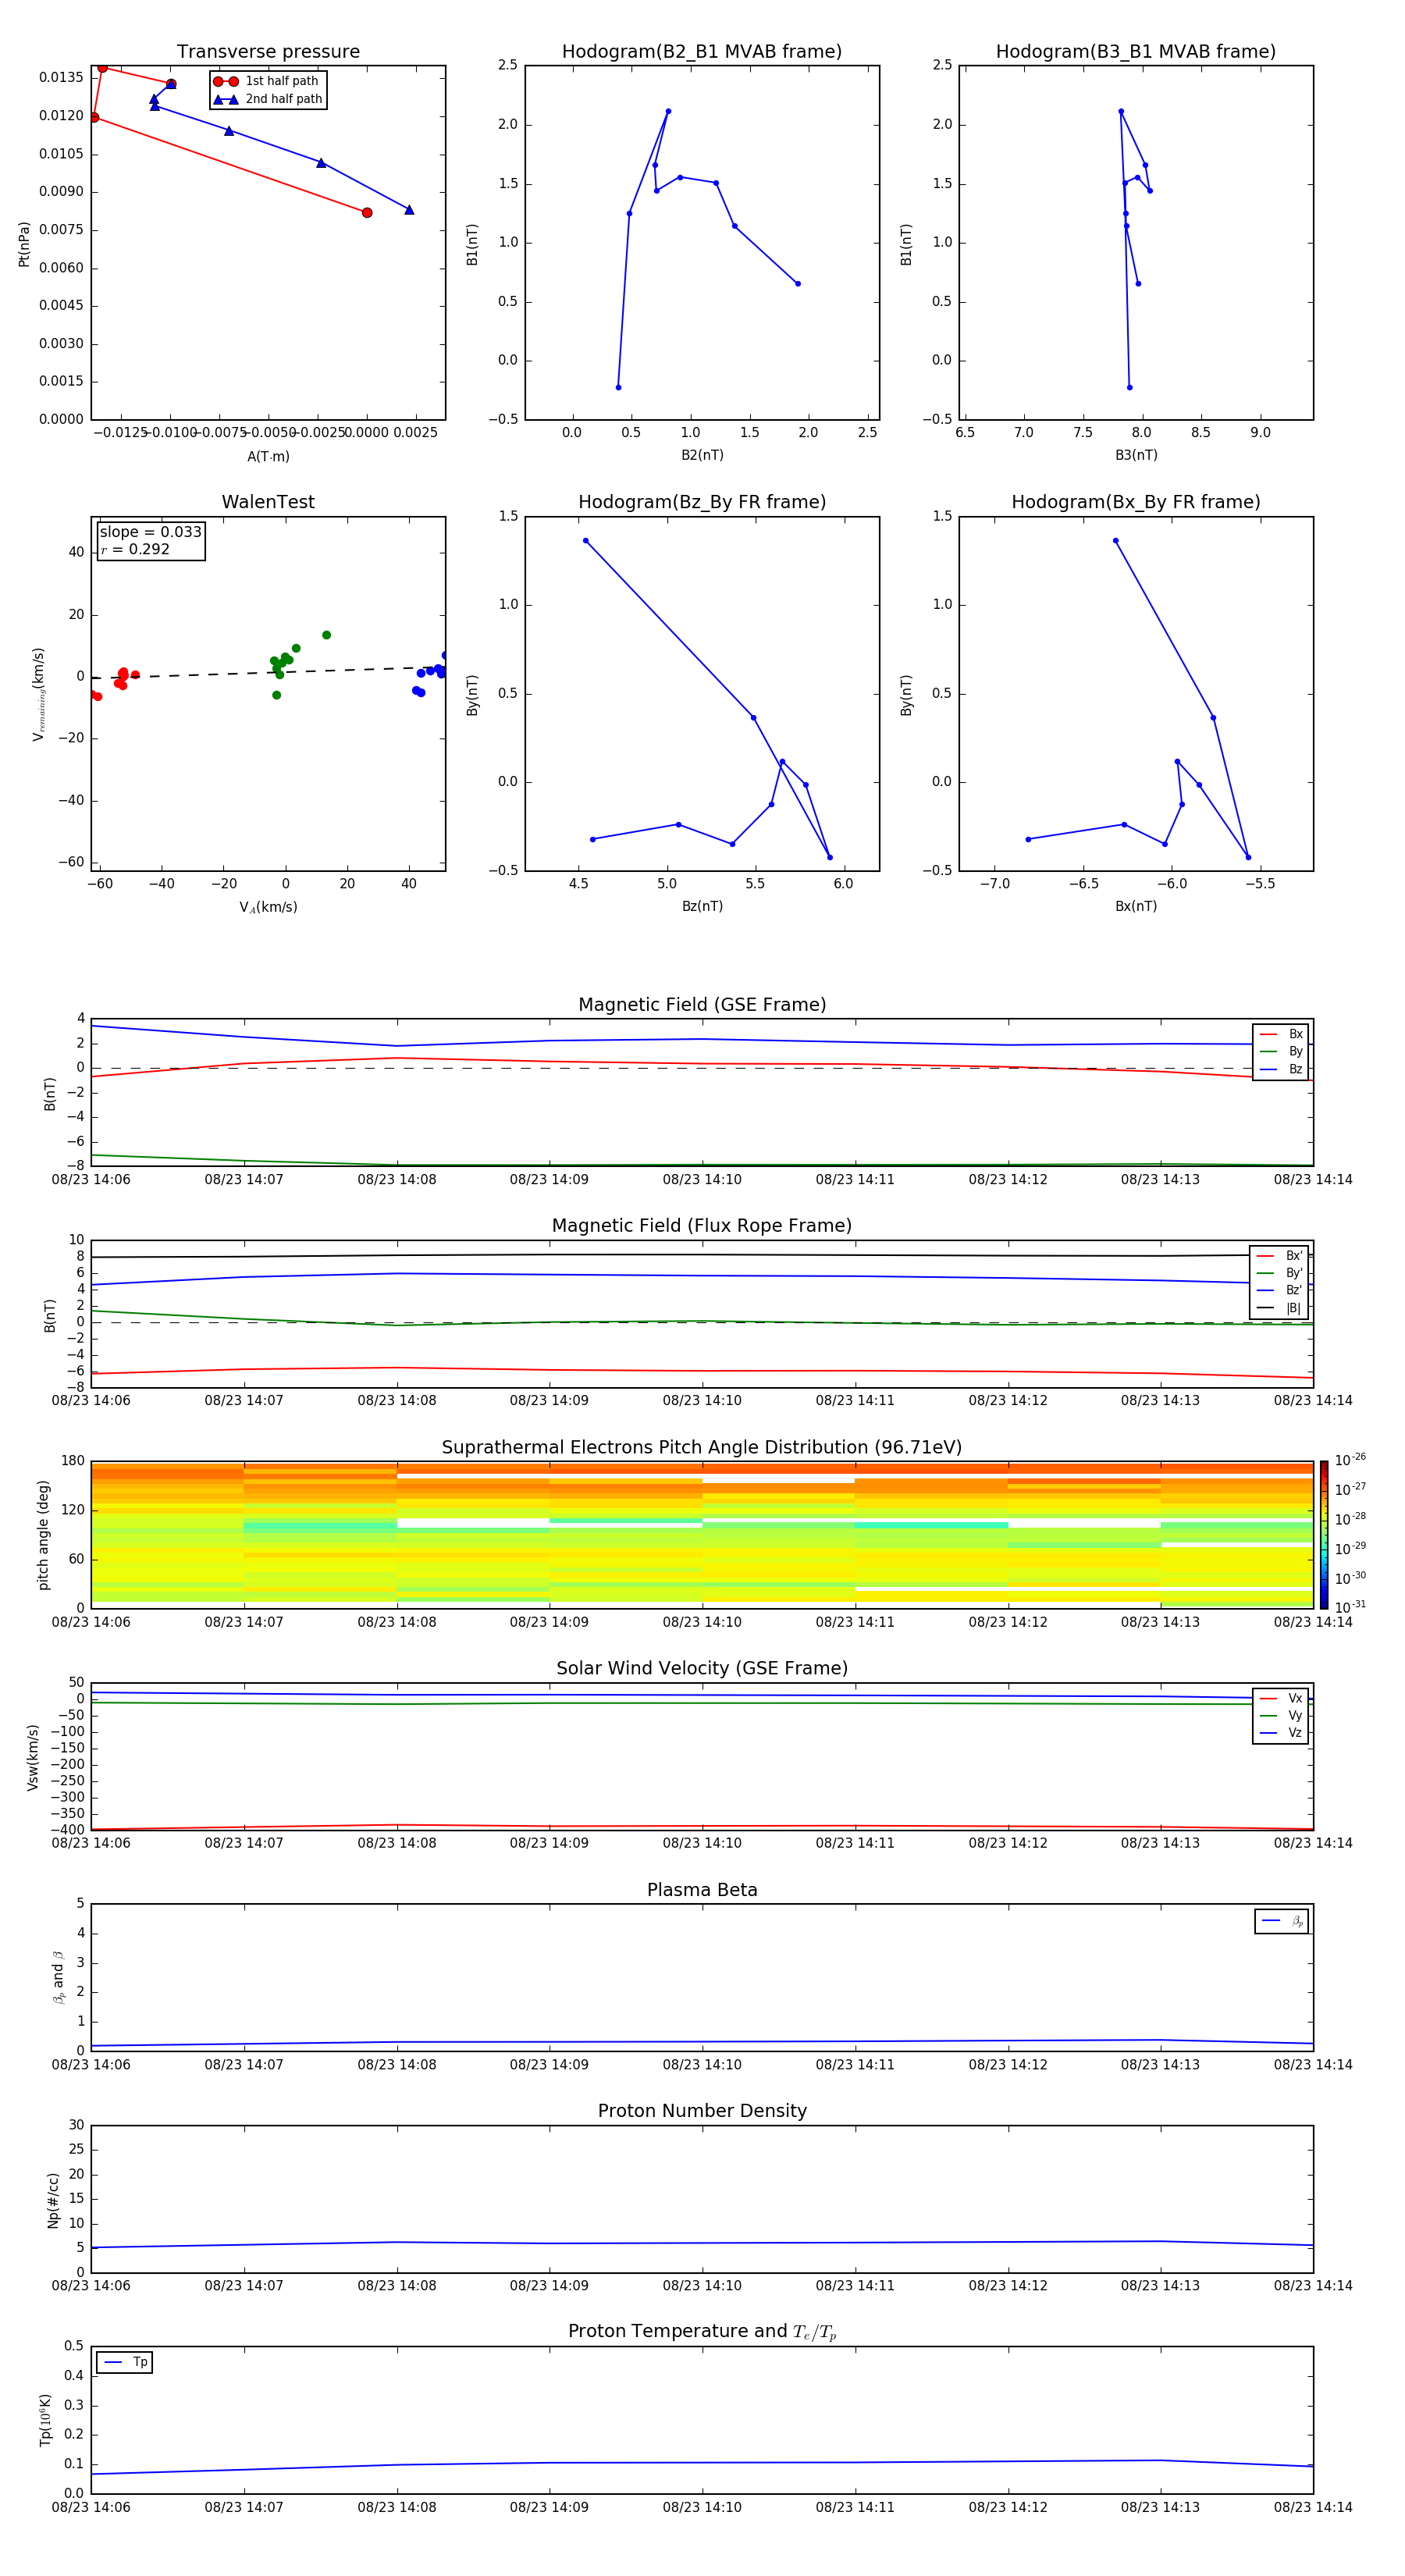Click the red Bx legend entry in GSE panel
1405x2576 pixels.
point(1281,1034)
